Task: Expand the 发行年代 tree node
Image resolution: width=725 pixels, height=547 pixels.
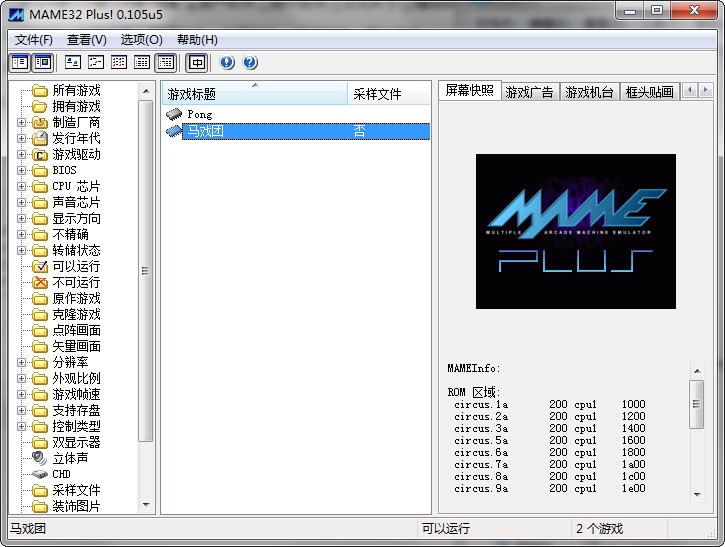Action: 21,138
